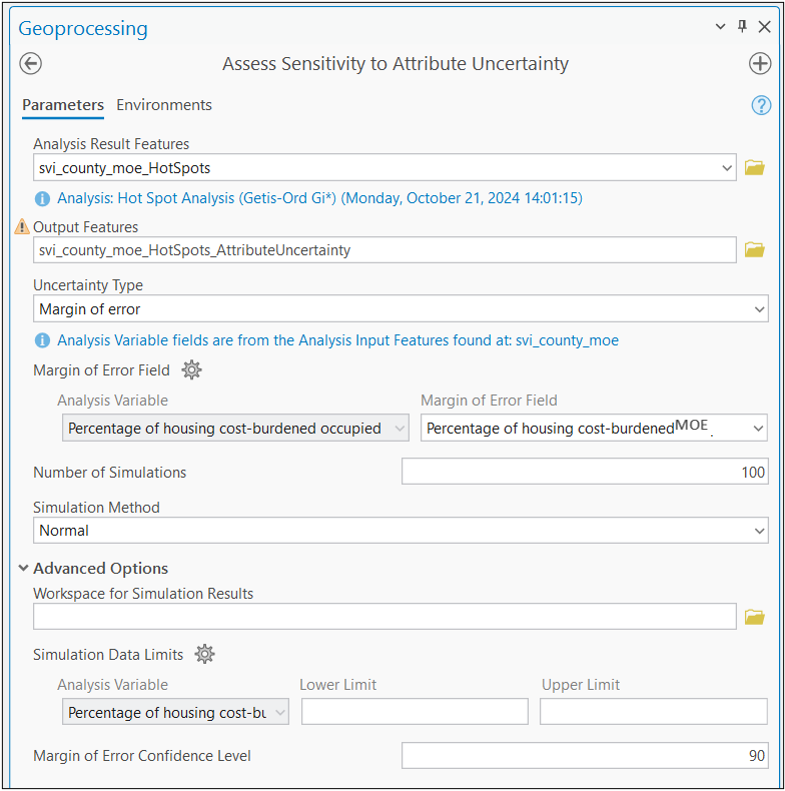The width and height of the screenshot is (785, 791).
Task: Click Number of Simulations field
Action: (x=585, y=472)
